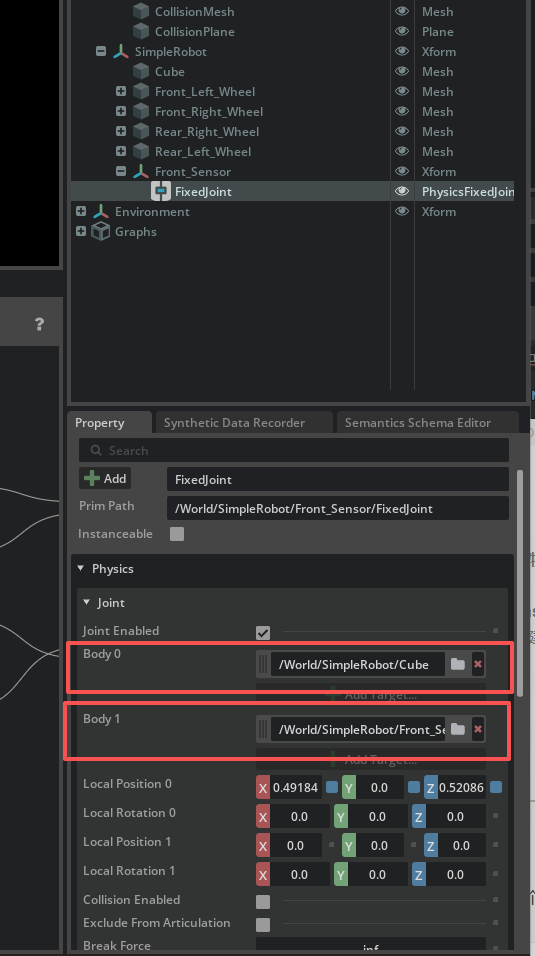Viewport: 535px width, 956px height.
Task: Click the question mark help icon
Action: coord(39,324)
